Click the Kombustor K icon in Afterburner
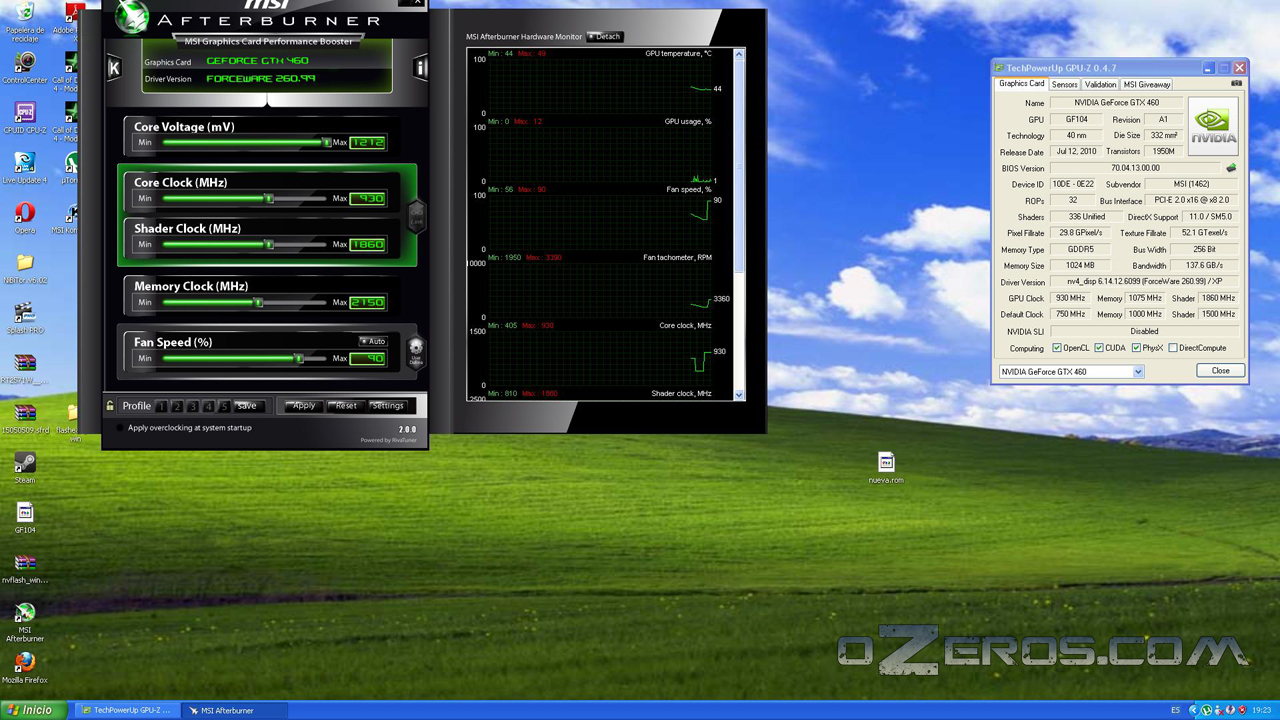 [114, 68]
